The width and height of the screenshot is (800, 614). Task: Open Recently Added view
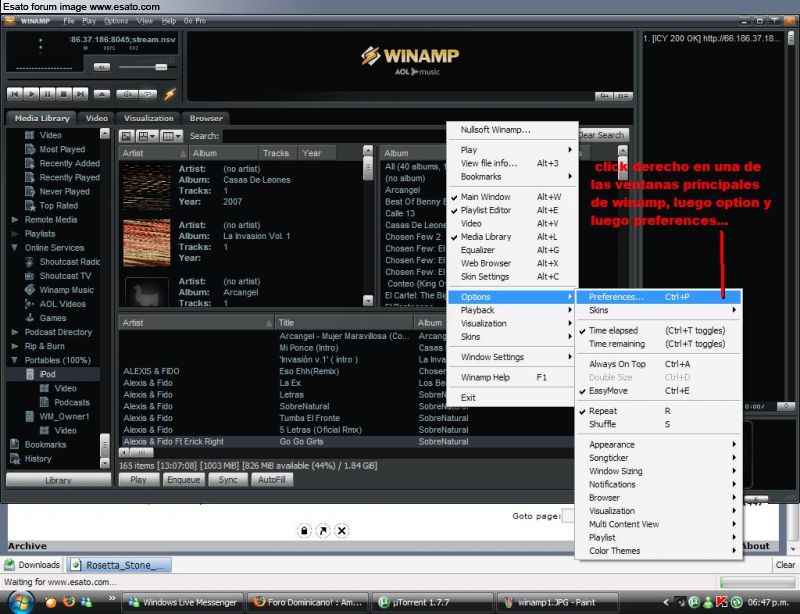pos(69,163)
